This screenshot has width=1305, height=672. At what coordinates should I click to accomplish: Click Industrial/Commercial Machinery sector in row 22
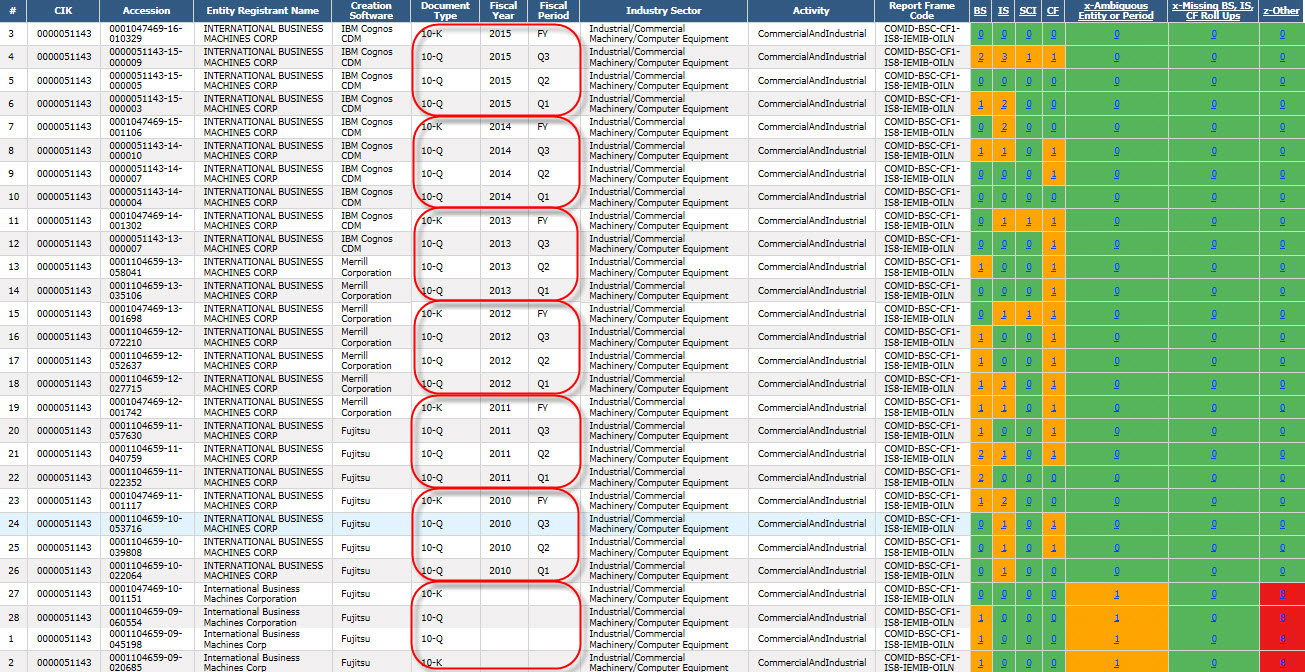(x=659, y=477)
